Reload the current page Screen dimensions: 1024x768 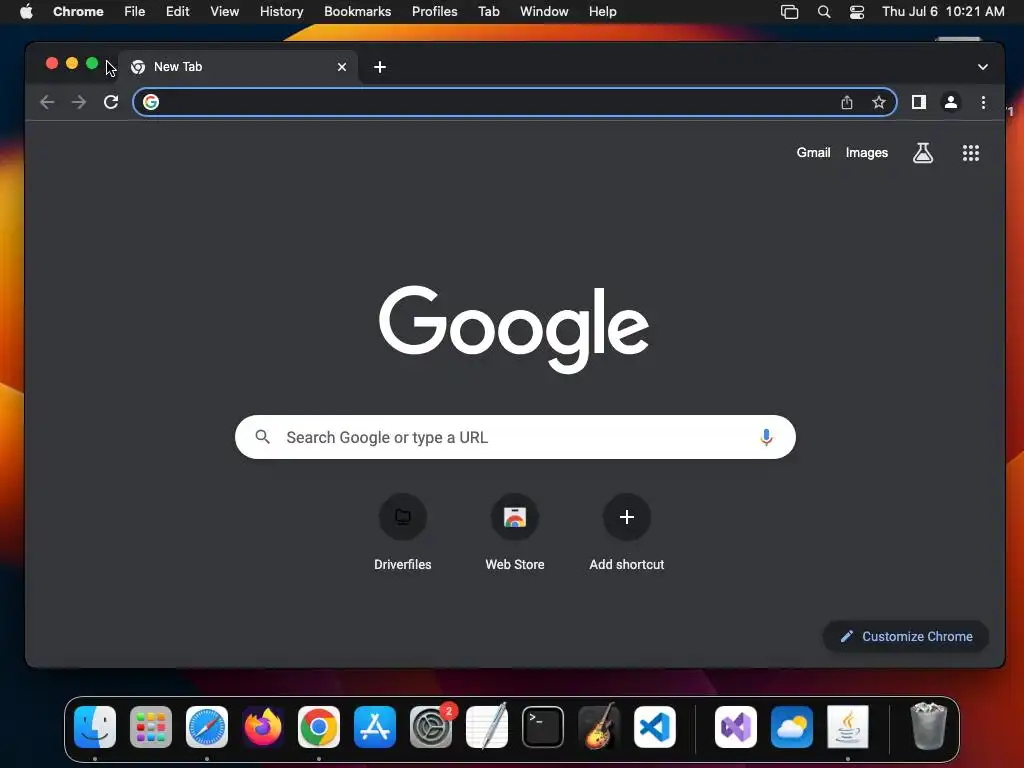111,102
